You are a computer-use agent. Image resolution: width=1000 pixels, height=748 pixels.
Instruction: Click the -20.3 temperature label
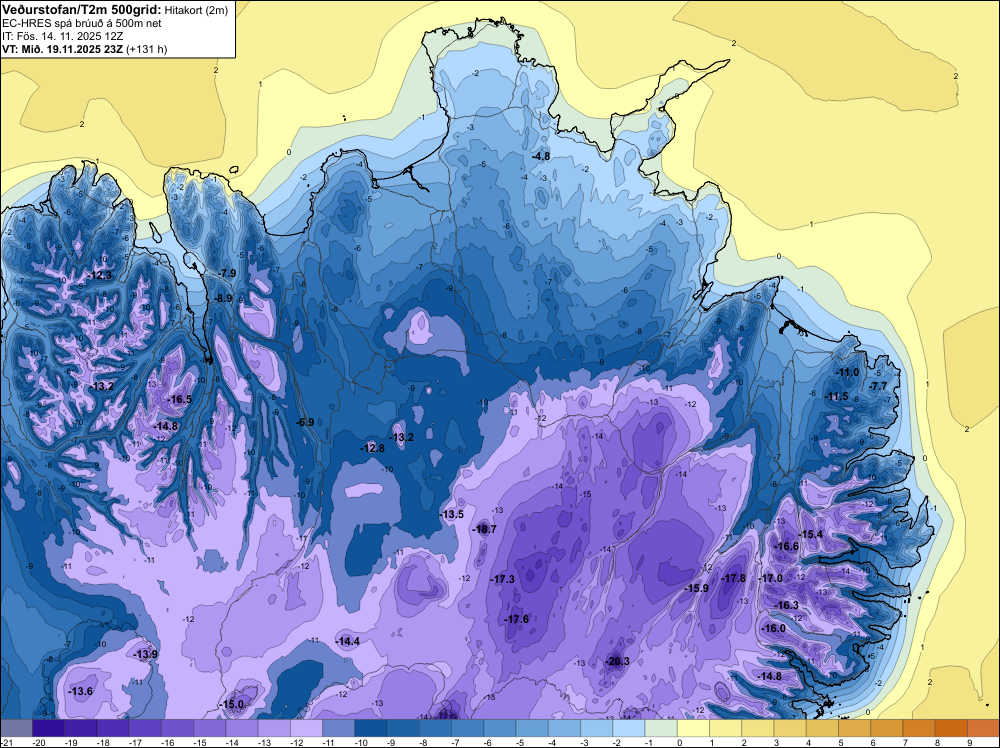(x=617, y=661)
